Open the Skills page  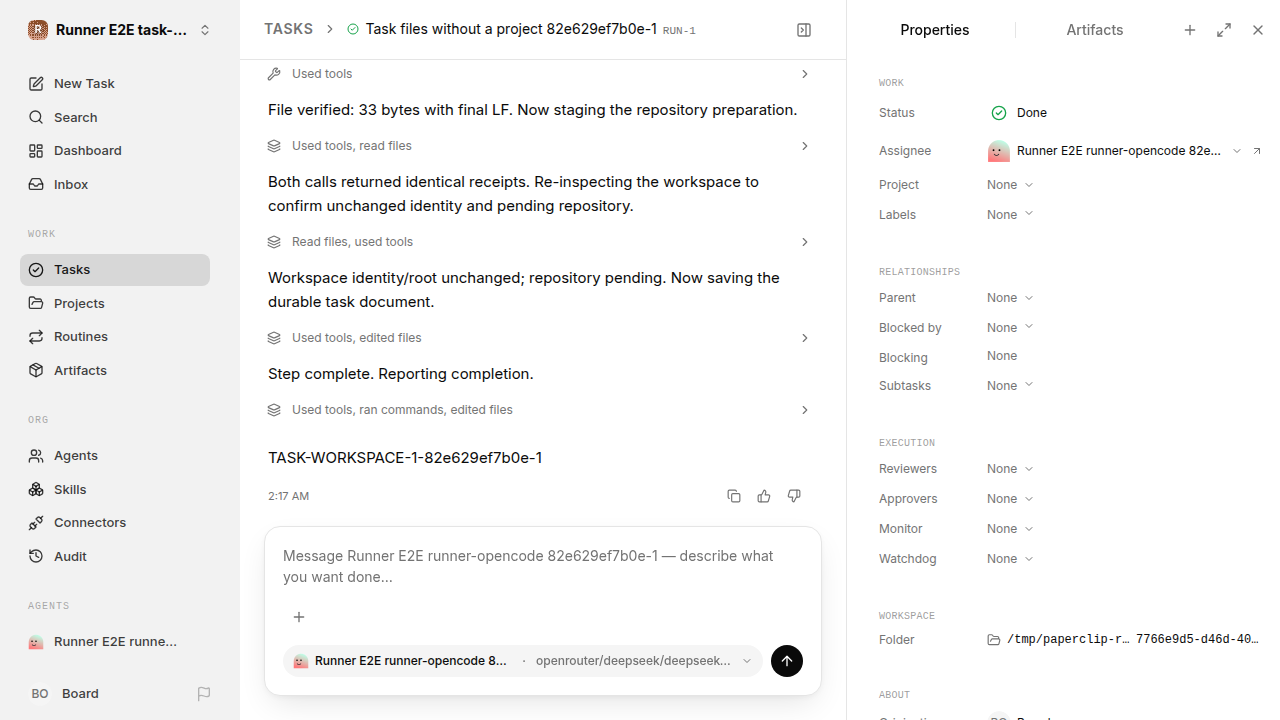(115, 490)
